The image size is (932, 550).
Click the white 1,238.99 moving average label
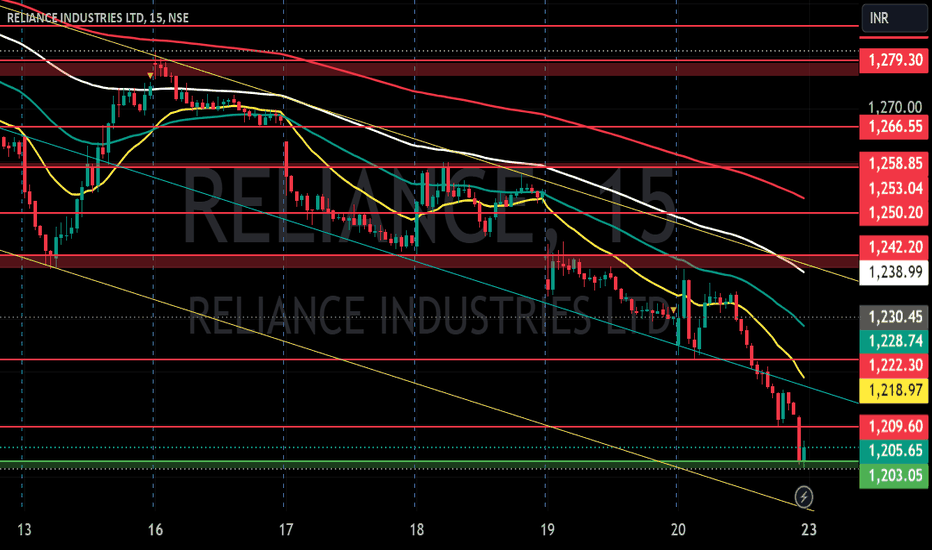pos(895,272)
